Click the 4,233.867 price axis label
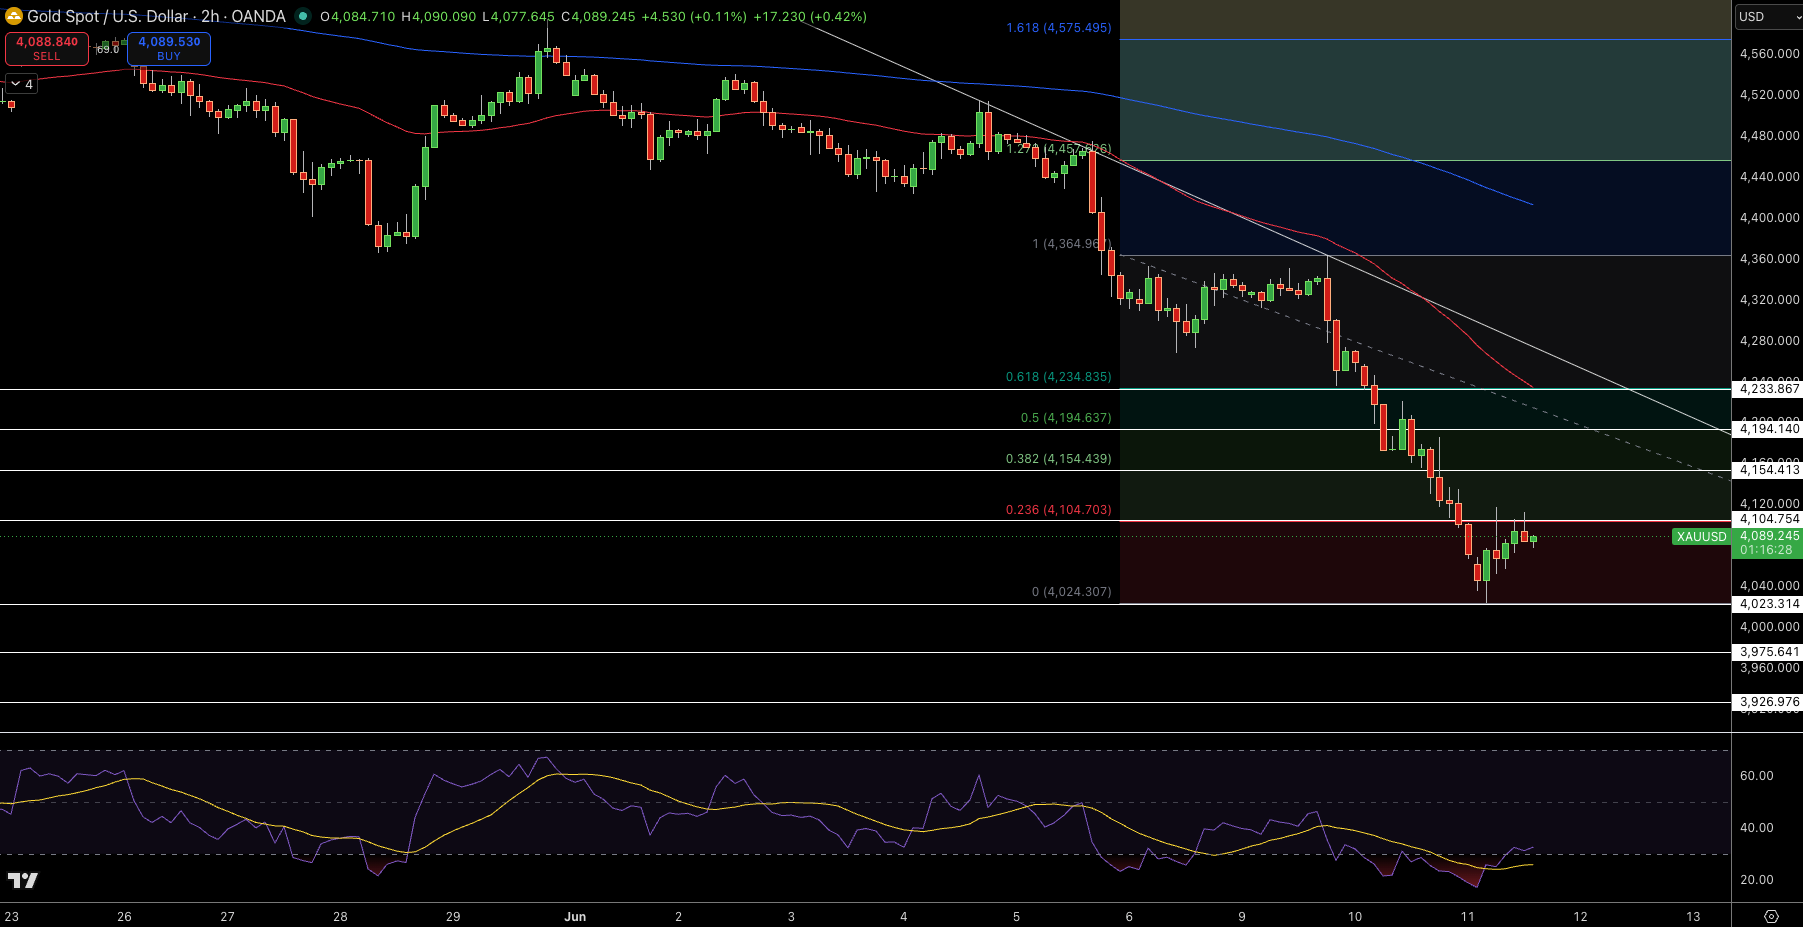The image size is (1803, 927). 1769,389
